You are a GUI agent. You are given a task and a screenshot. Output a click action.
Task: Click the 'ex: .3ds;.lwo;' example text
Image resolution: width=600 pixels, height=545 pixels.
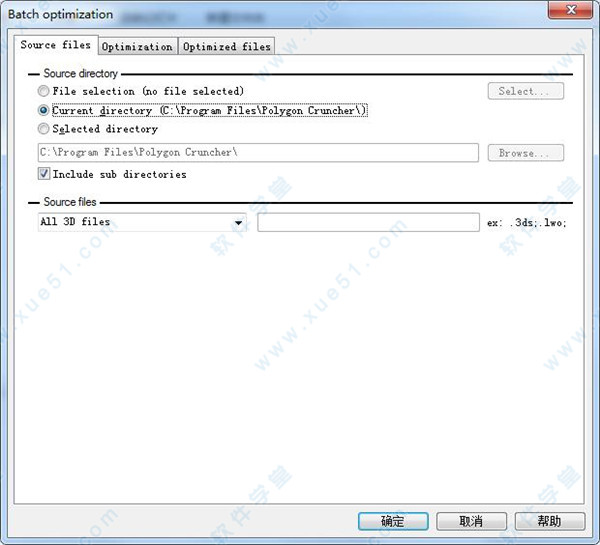(x=527, y=222)
